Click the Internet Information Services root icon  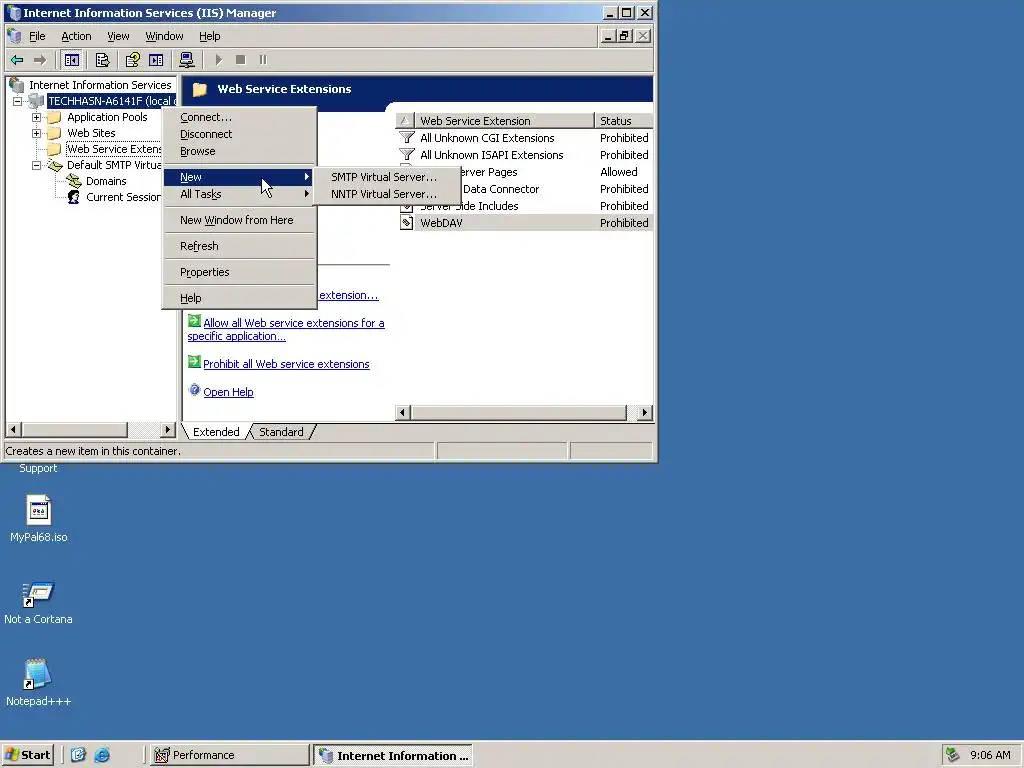pos(18,85)
